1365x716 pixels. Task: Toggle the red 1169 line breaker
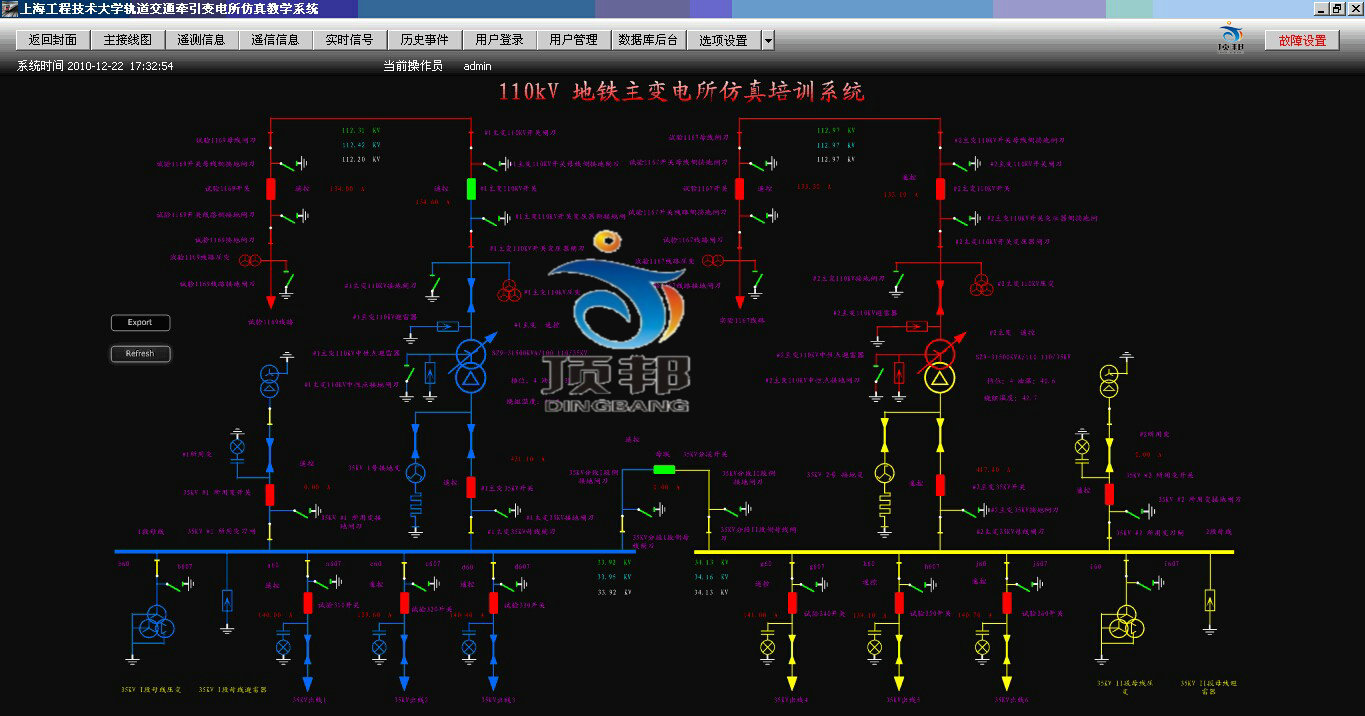click(270, 188)
